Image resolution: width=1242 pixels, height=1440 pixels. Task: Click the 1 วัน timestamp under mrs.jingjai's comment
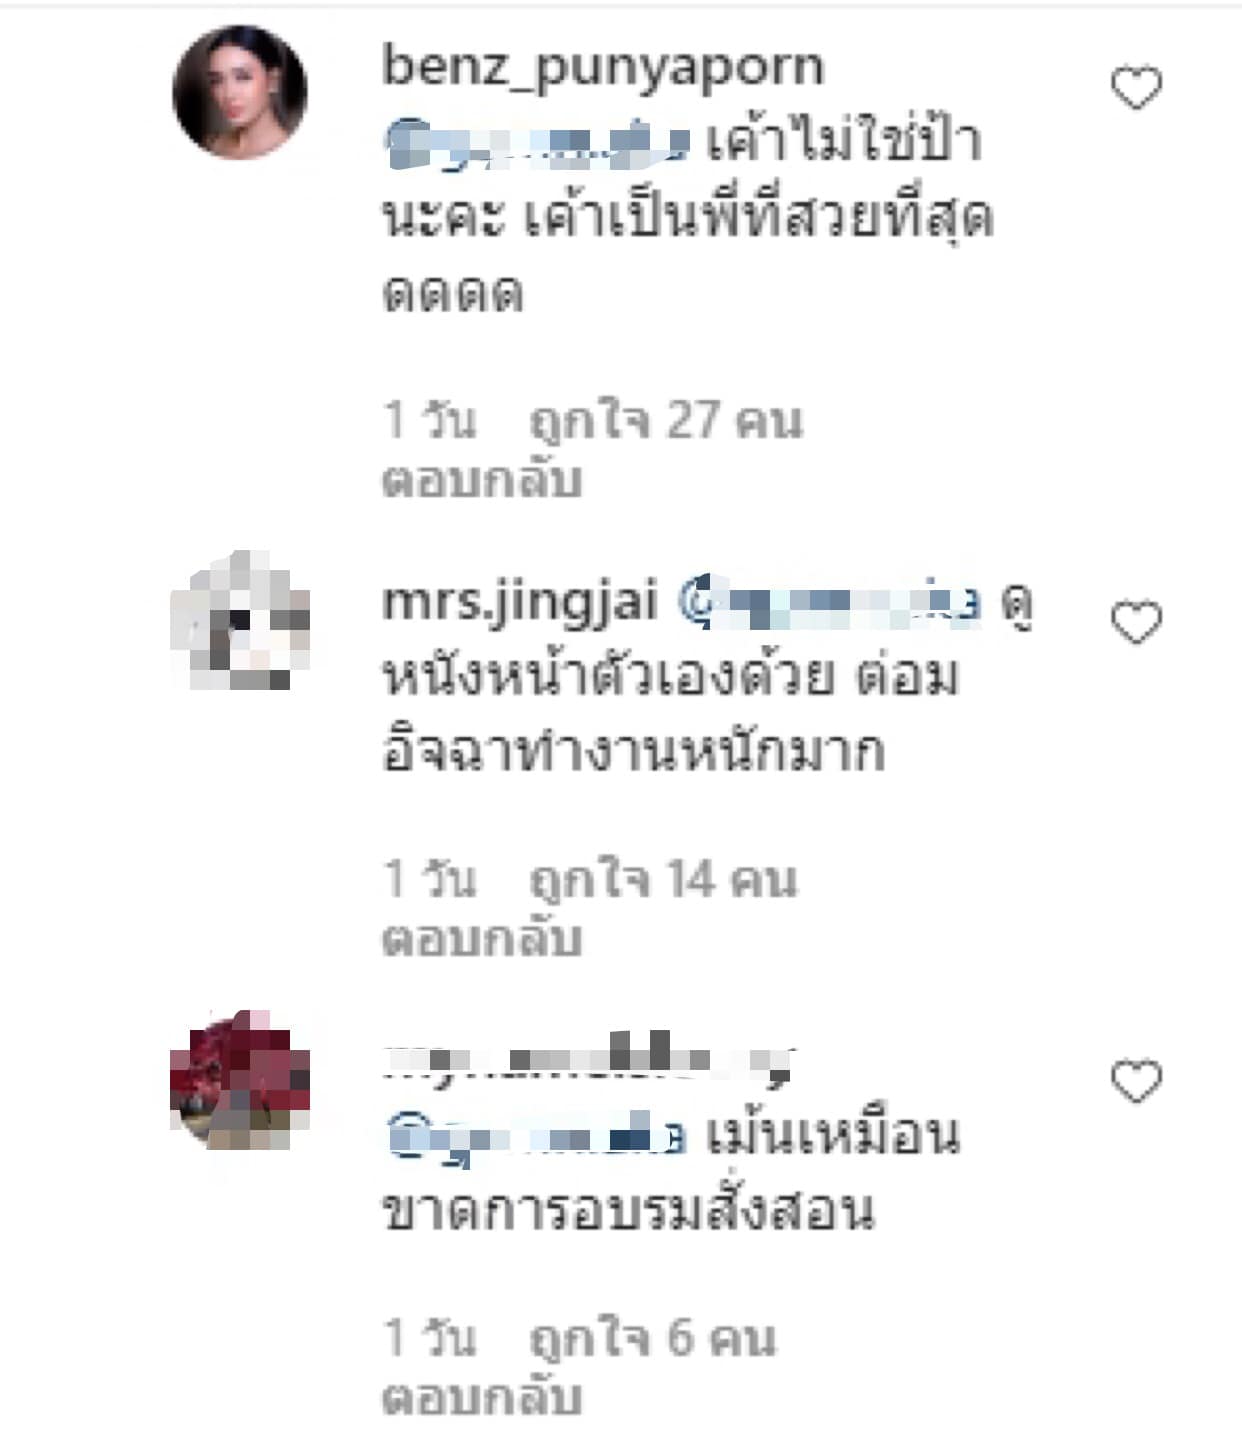point(430,880)
